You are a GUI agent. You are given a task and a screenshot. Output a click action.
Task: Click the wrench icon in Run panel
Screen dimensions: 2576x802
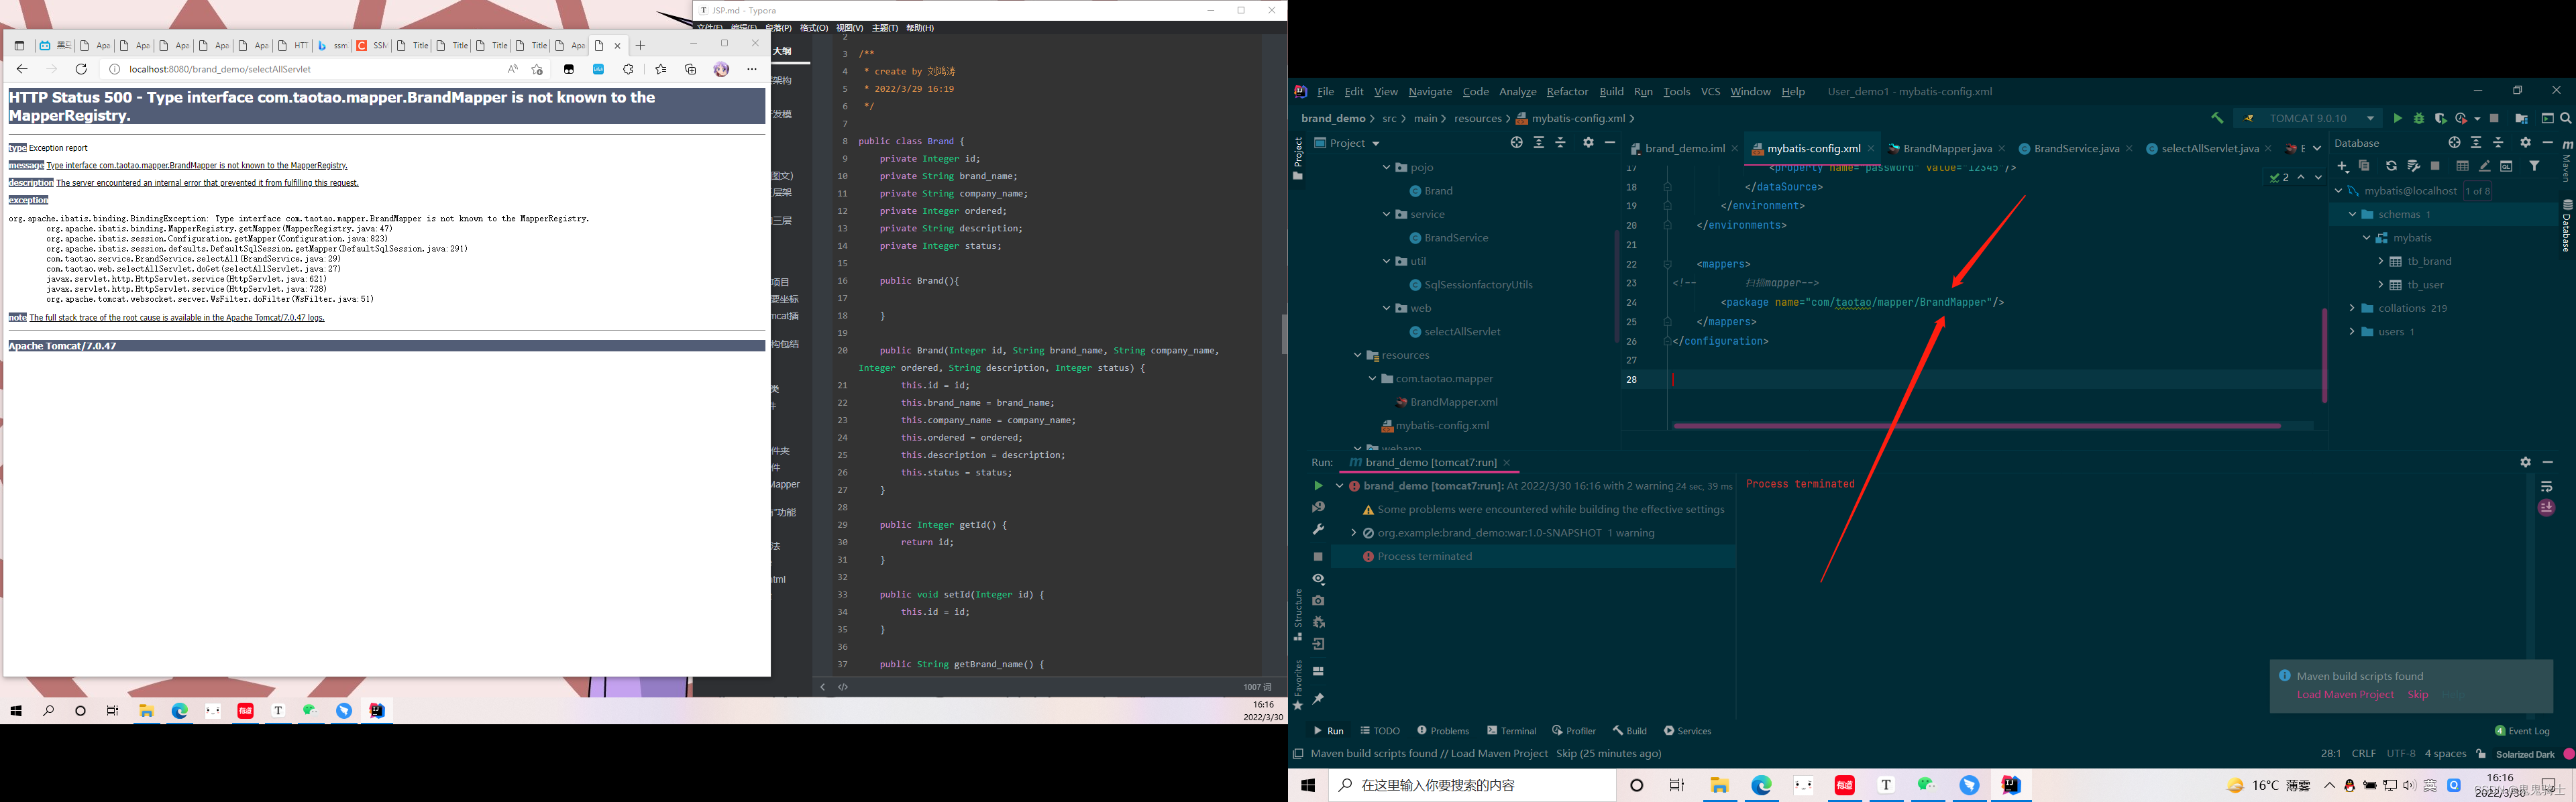[1318, 529]
